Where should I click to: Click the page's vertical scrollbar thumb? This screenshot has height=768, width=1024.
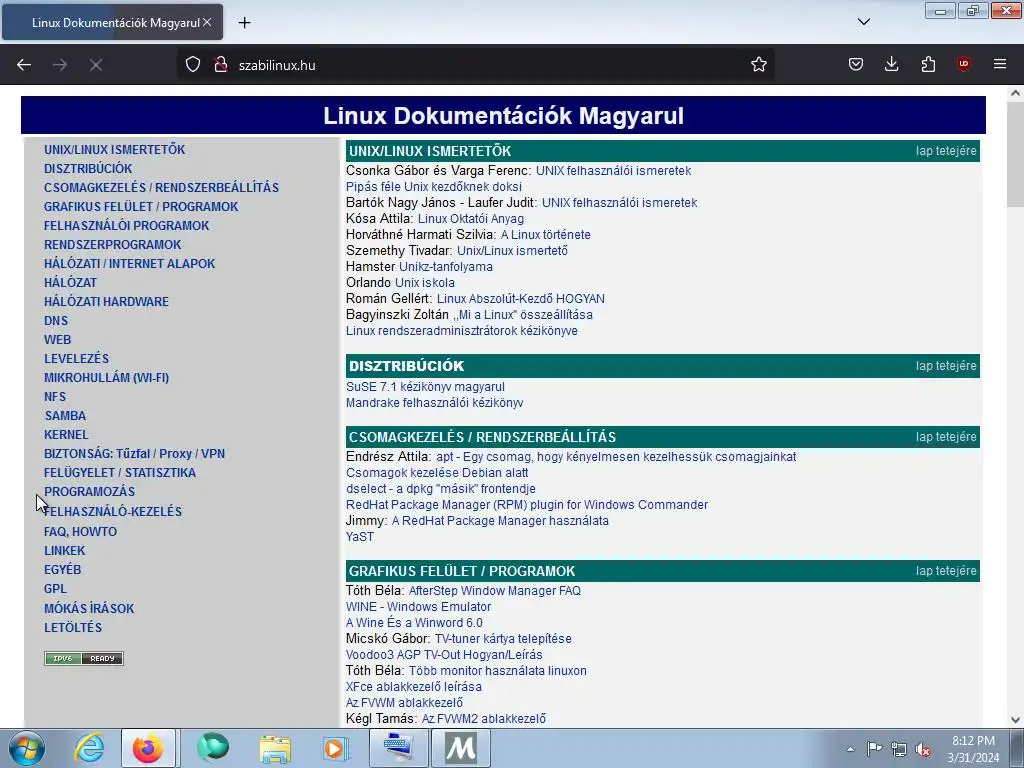point(1015,155)
